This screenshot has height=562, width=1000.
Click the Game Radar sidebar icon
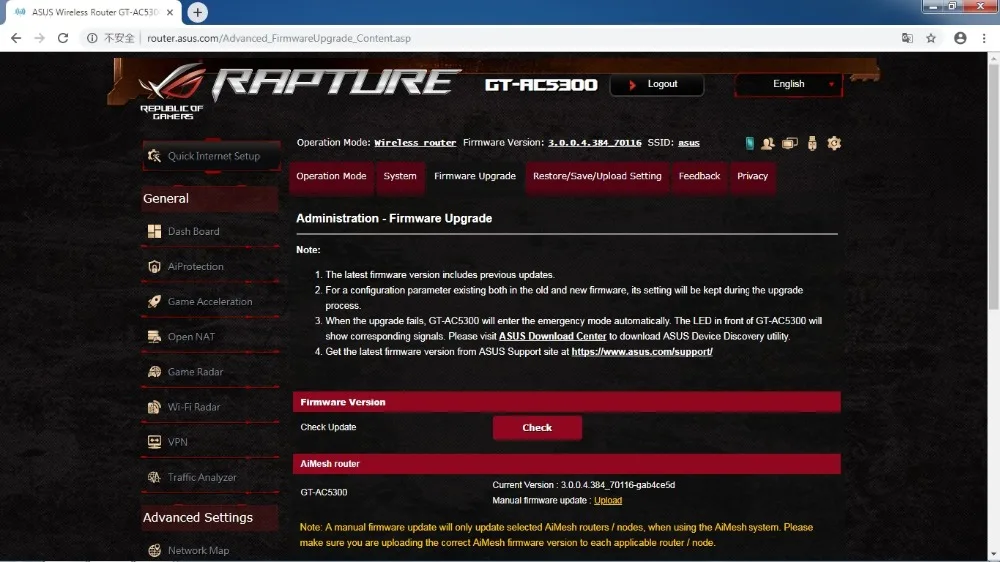(x=154, y=372)
